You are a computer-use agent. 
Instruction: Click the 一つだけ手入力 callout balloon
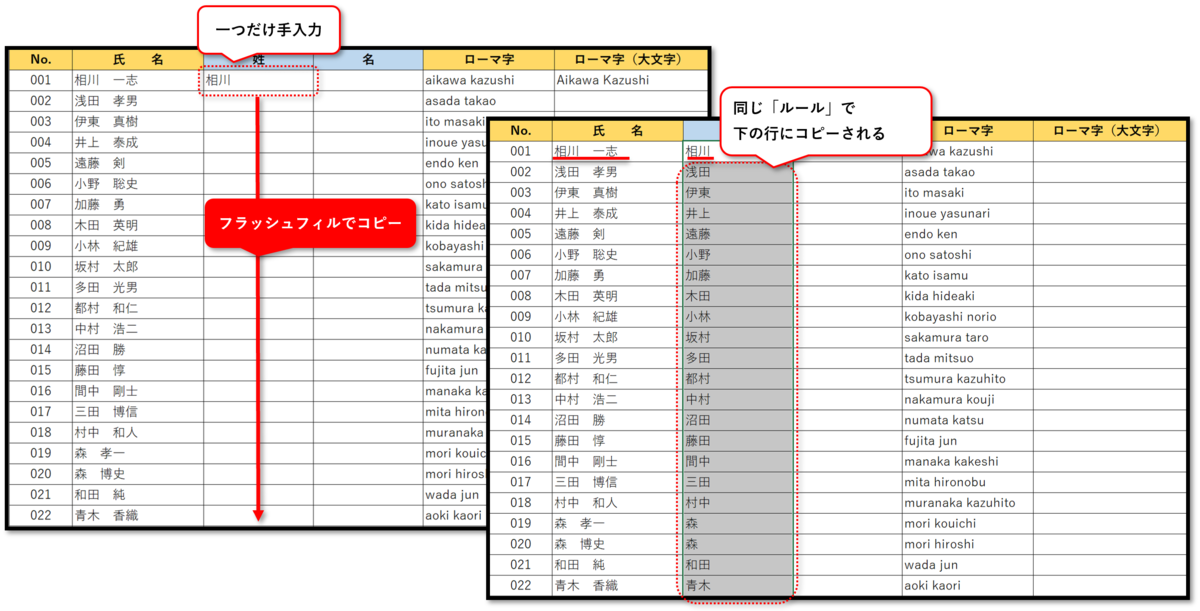pyautogui.click(x=270, y=30)
